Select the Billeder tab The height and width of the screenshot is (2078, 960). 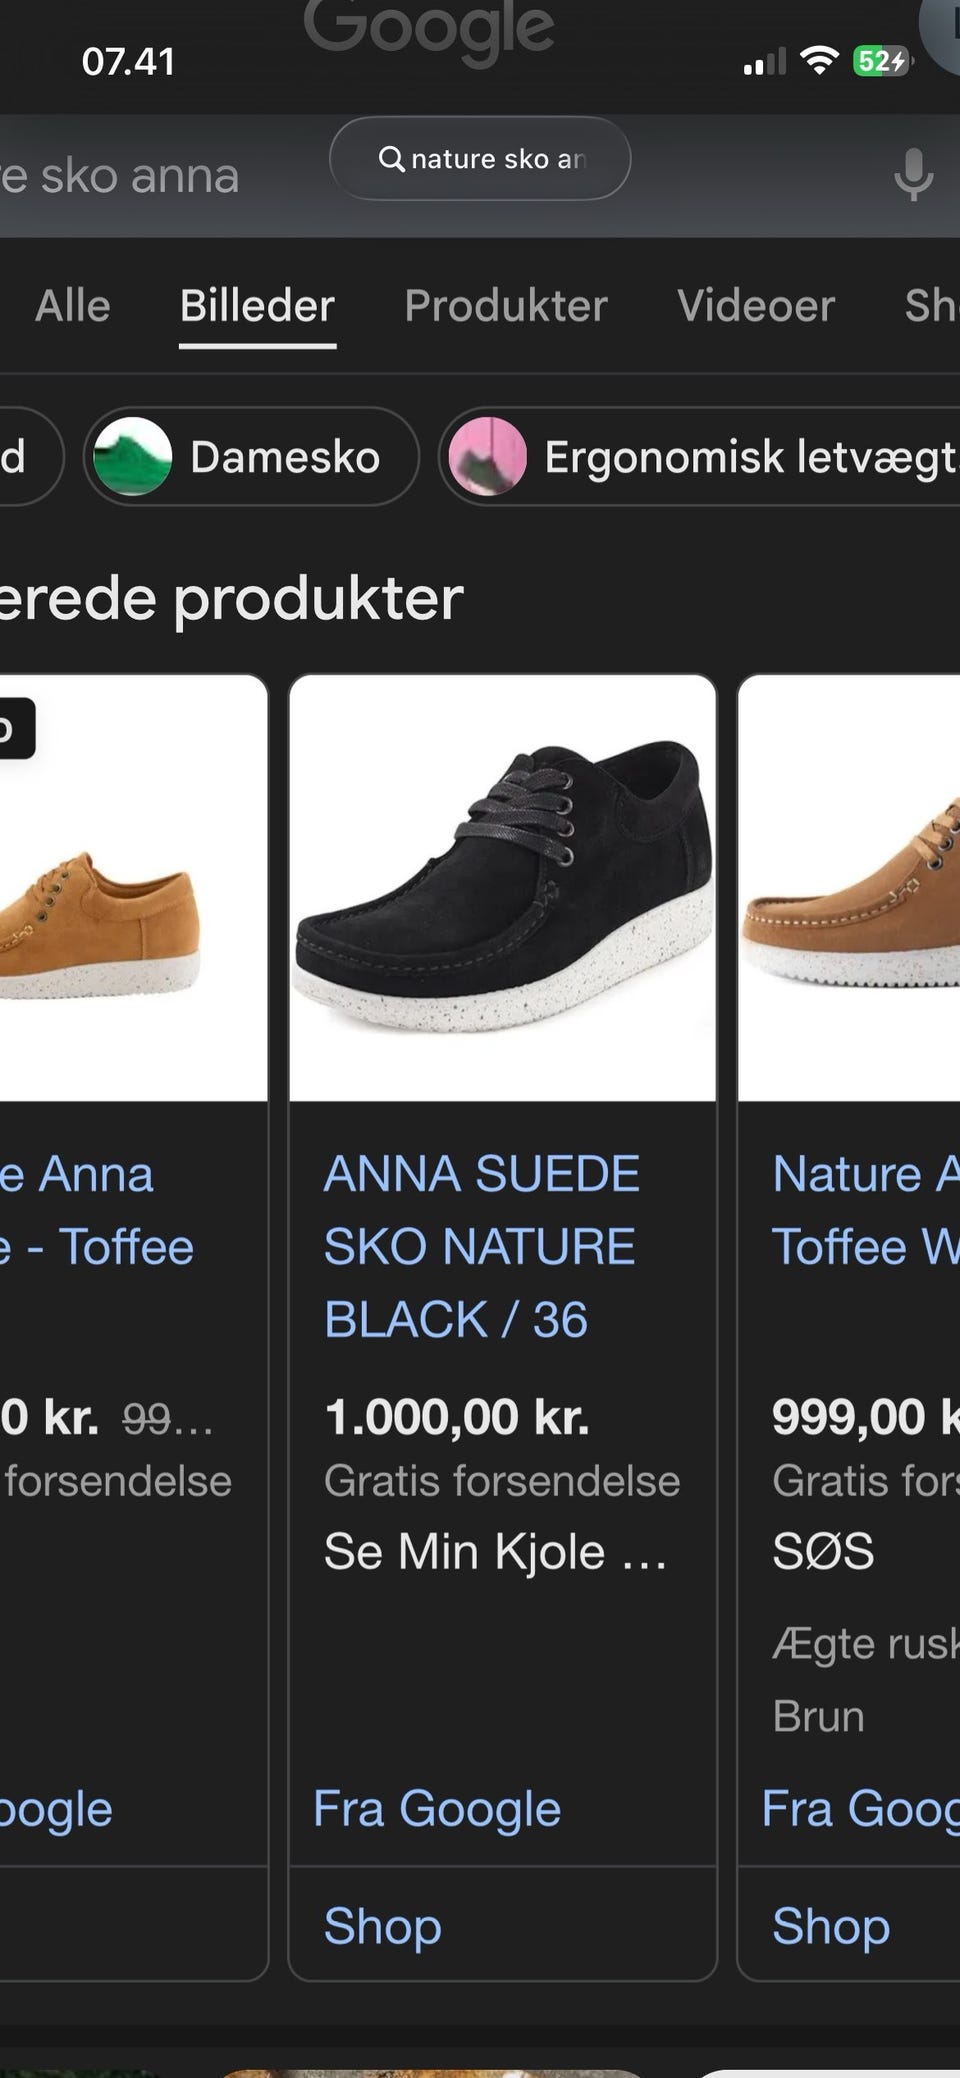coord(257,306)
